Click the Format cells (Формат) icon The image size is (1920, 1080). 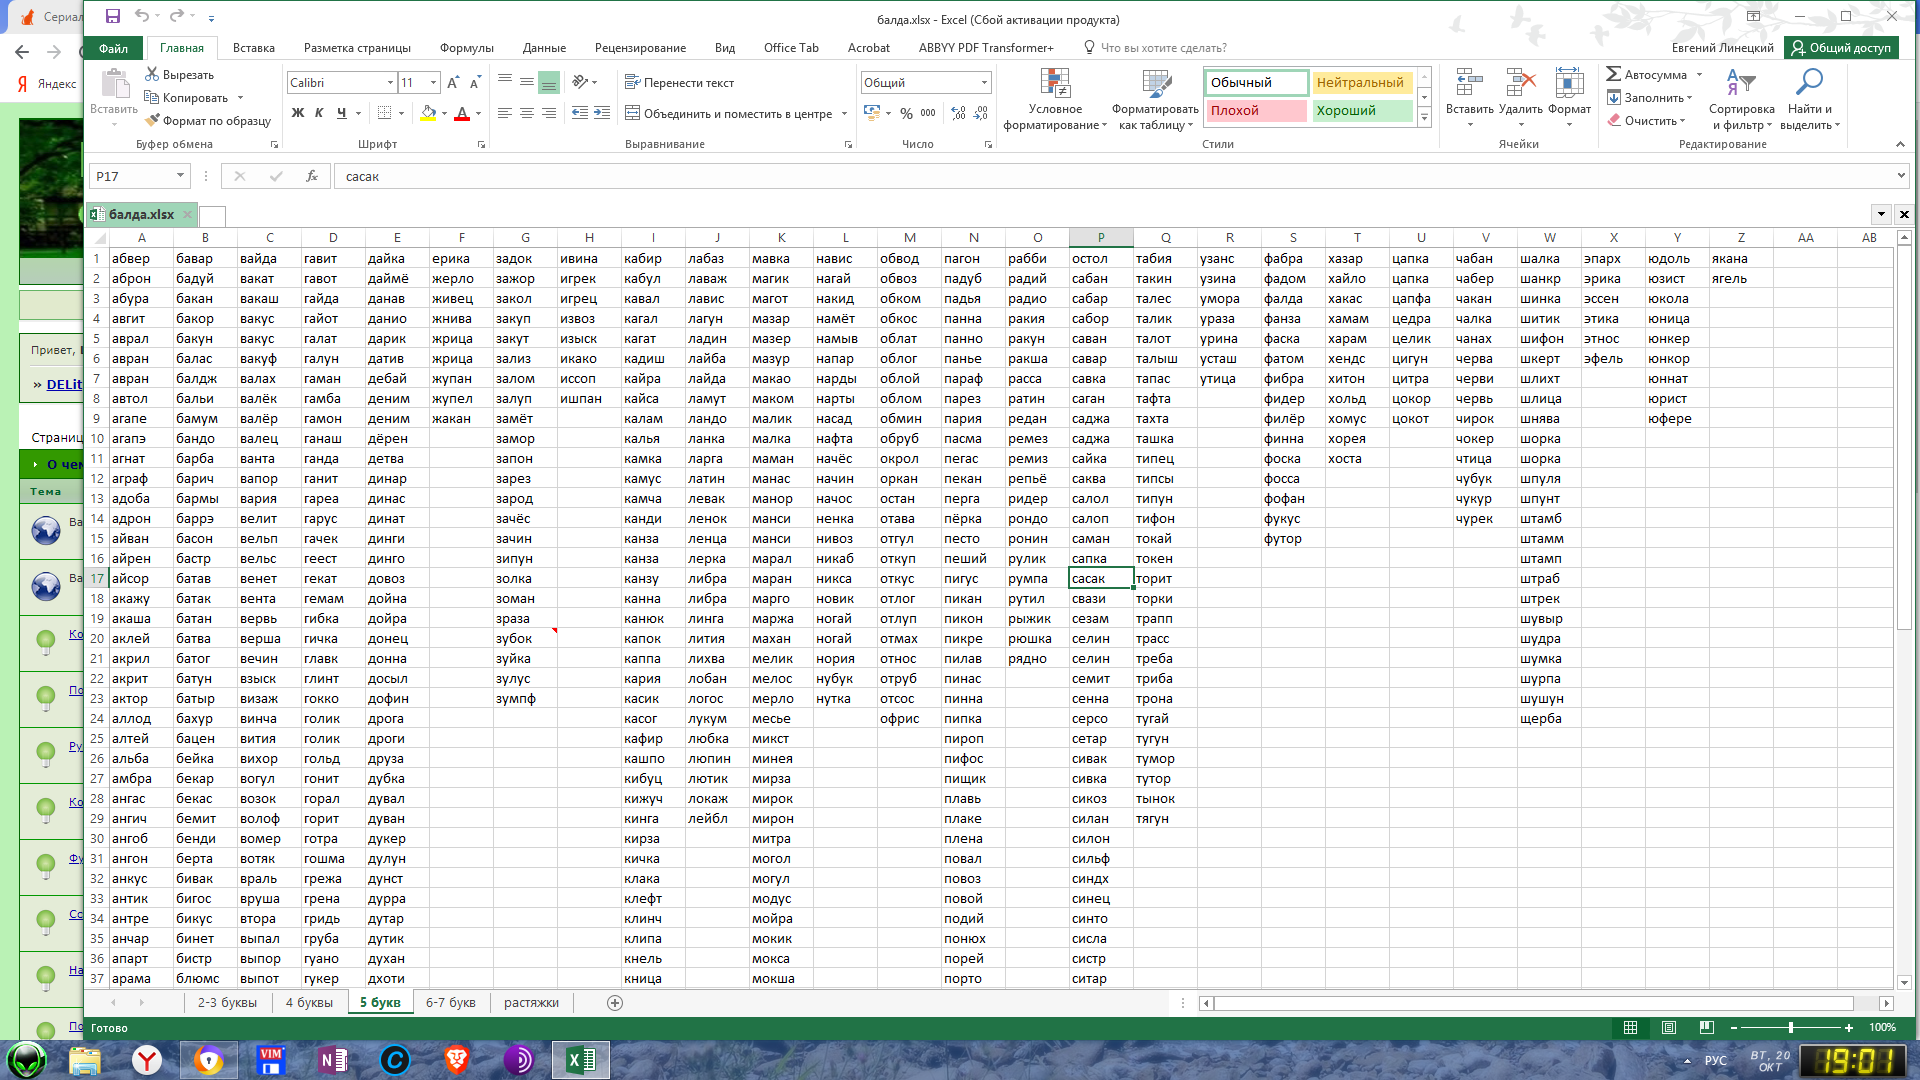(1569, 84)
